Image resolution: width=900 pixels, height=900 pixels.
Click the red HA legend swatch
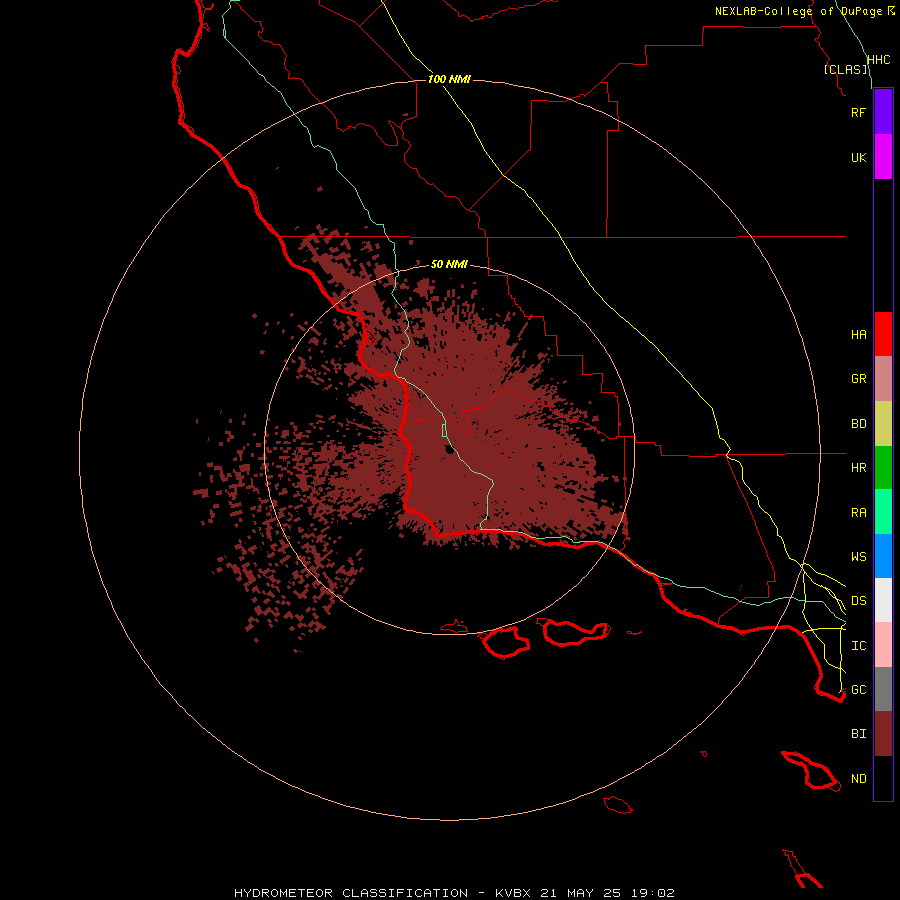point(883,334)
